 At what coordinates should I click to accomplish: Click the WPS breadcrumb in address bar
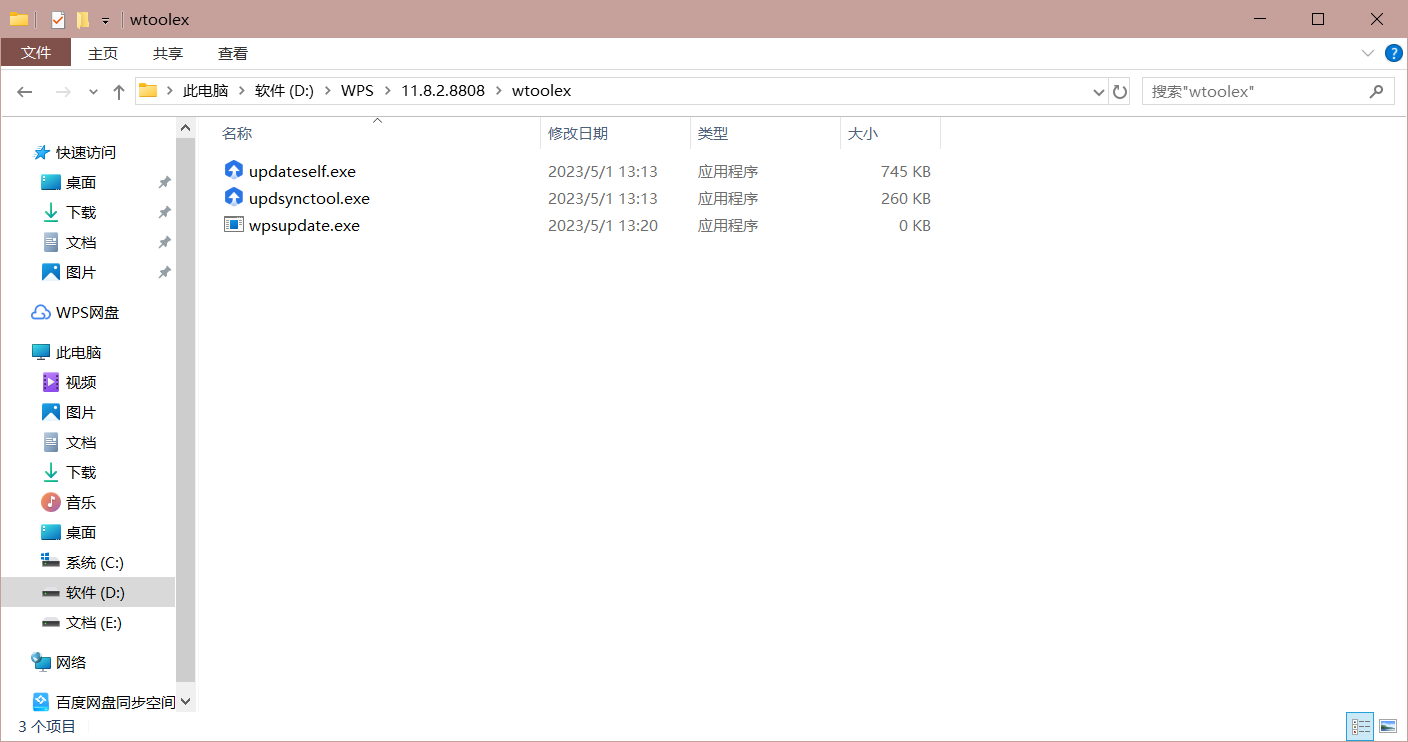pos(357,91)
